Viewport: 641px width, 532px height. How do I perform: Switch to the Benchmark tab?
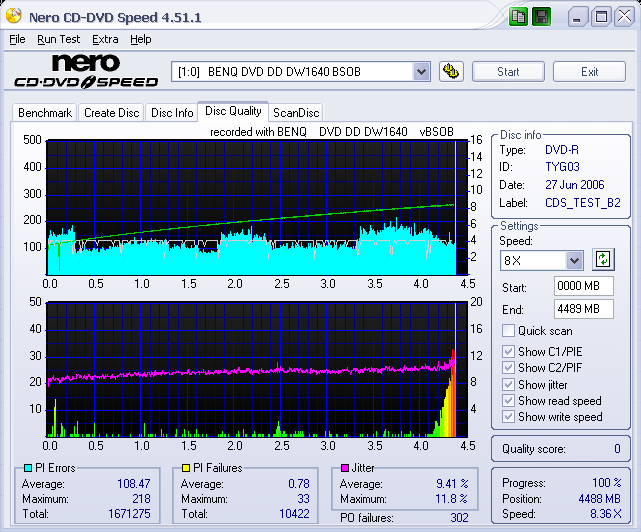coord(45,113)
